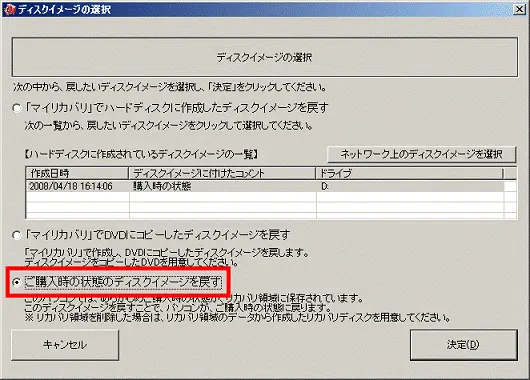Select the ハードディスクに作成したディスクイメージを戻す radio option

(x=16, y=108)
